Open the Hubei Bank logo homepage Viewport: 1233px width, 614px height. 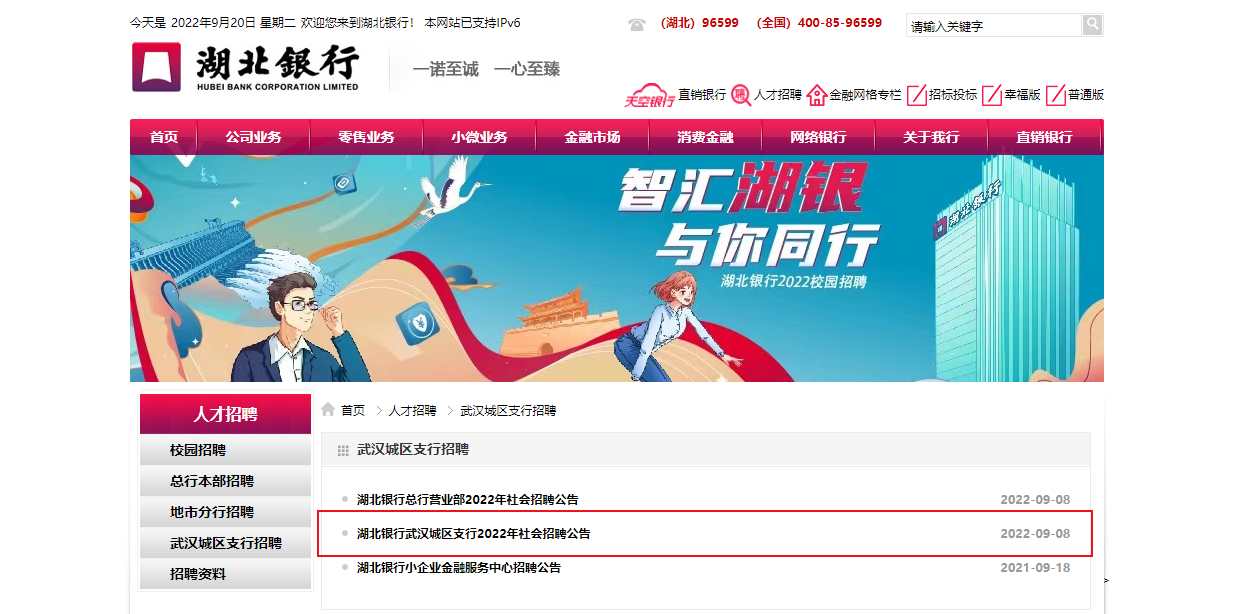[x=245, y=67]
